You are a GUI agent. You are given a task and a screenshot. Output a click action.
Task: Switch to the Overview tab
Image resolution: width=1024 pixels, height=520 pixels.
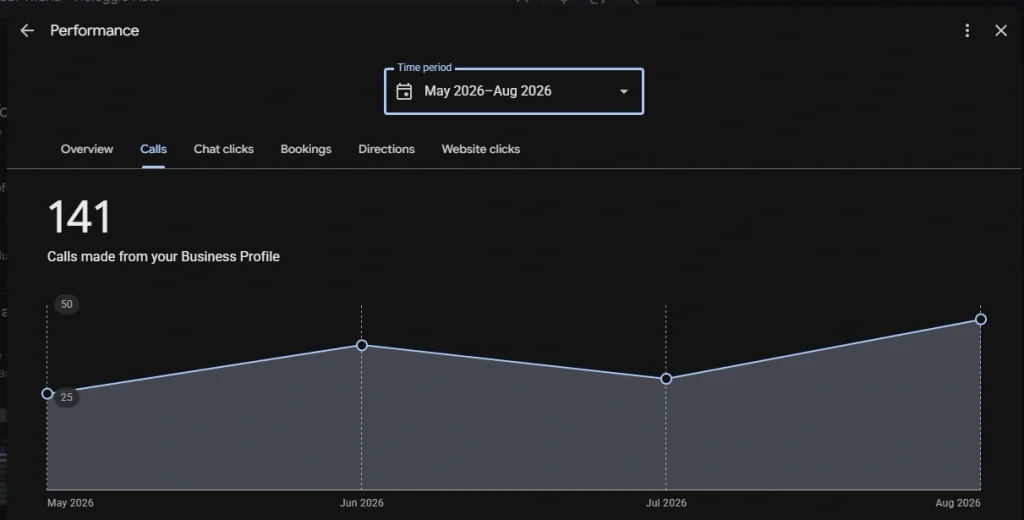click(x=87, y=149)
